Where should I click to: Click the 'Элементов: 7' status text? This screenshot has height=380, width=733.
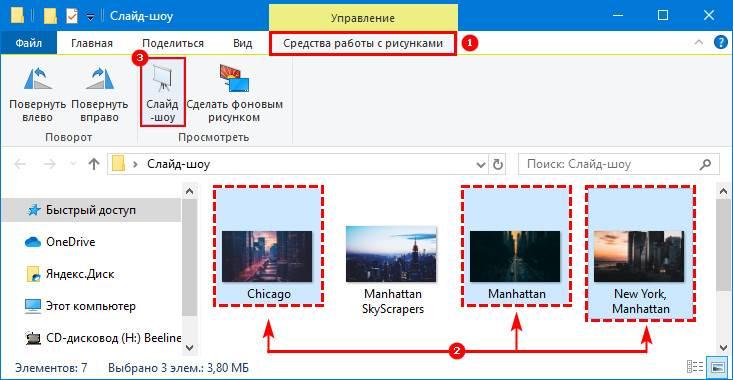[51, 368]
